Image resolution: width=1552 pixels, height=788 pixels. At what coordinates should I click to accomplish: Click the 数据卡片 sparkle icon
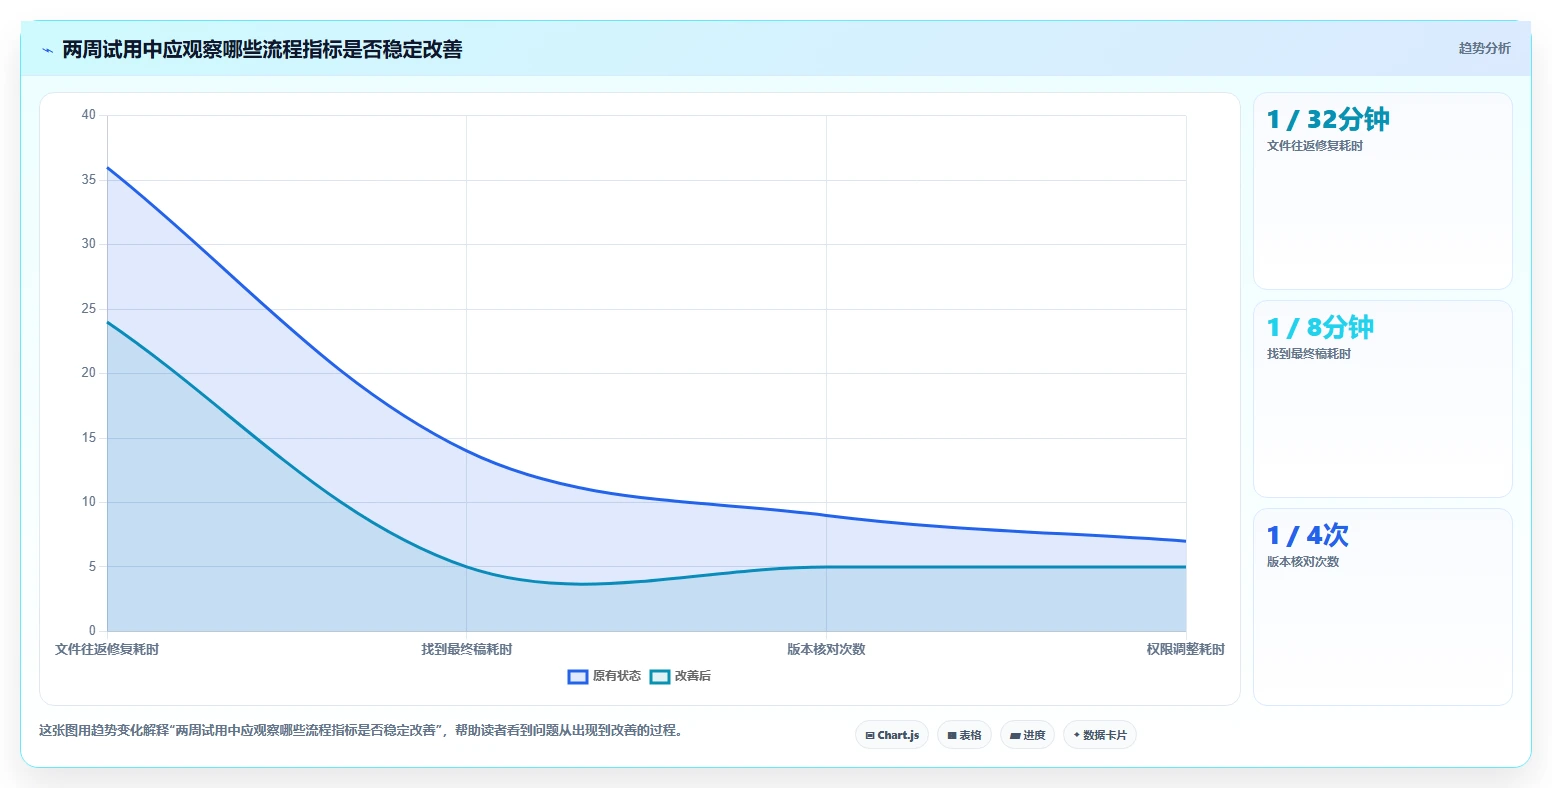coord(1077,735)
